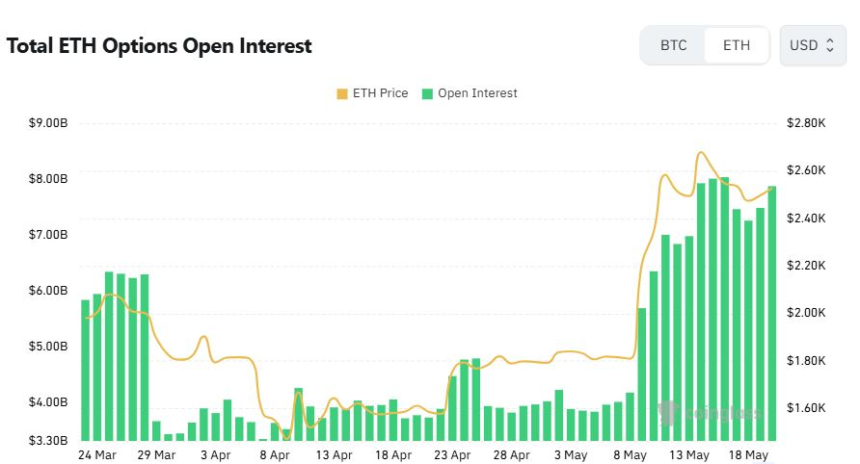This screenshot has width=860, height=464.
Task: Select the last green bar after 18 May
Action: pos(772,313)
